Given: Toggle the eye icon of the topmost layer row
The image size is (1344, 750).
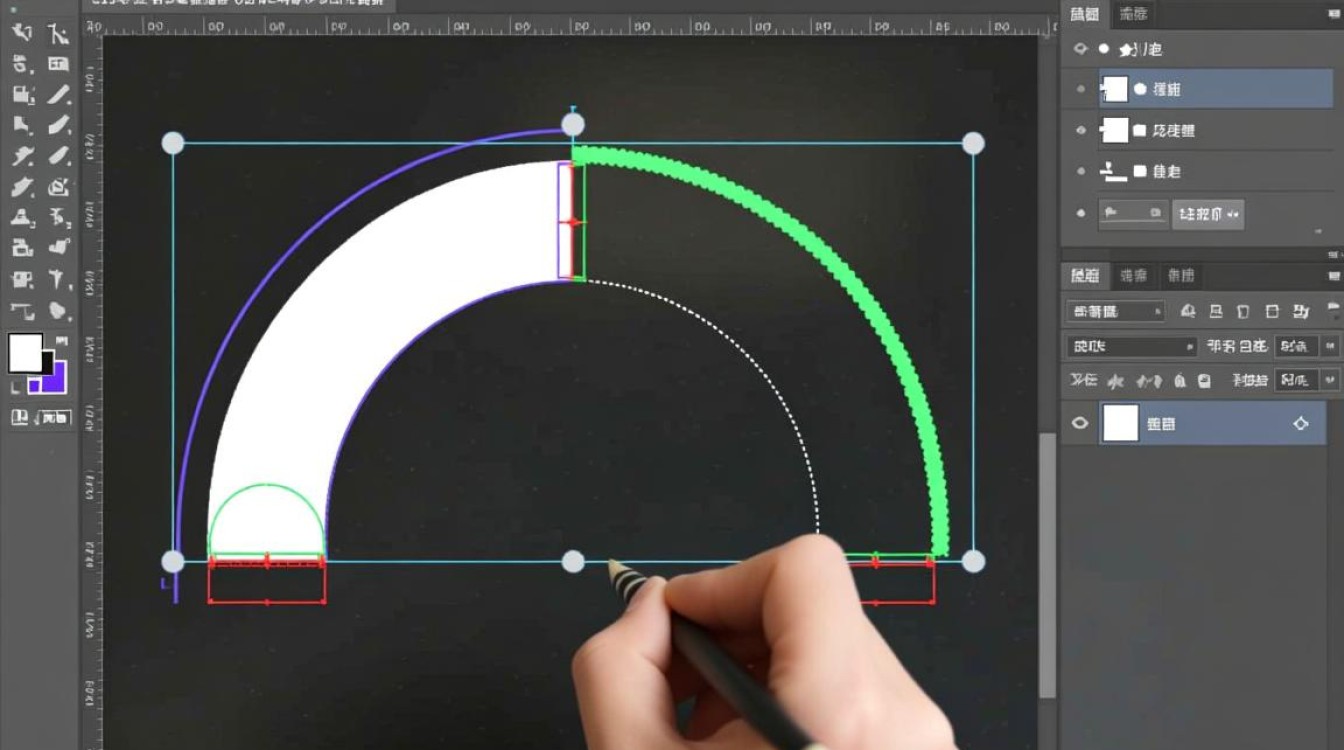Looking at the screenshot, I should click(1080, 49).
